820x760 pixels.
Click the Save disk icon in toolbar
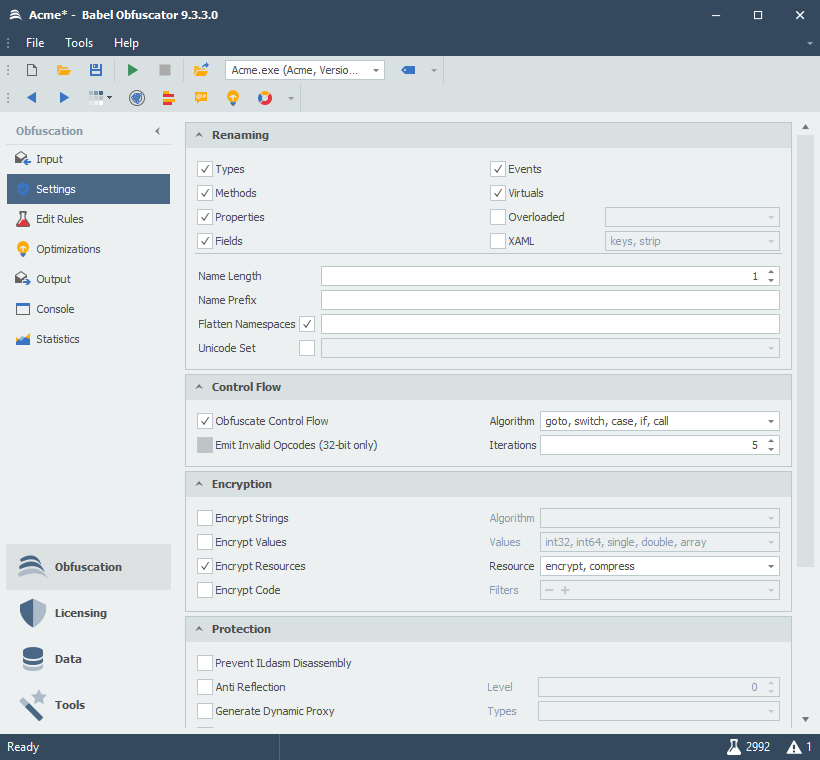coord(96,70)
